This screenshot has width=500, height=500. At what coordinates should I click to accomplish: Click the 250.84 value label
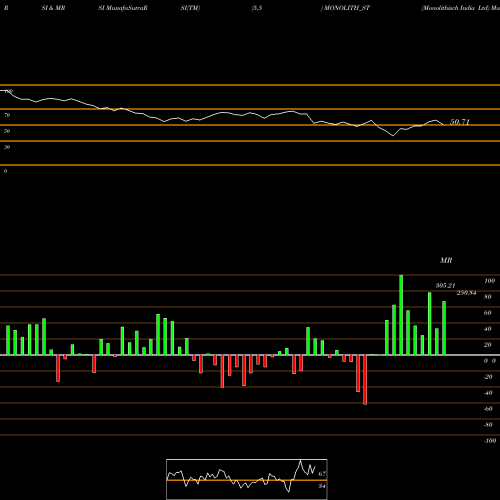pos(466,293)
